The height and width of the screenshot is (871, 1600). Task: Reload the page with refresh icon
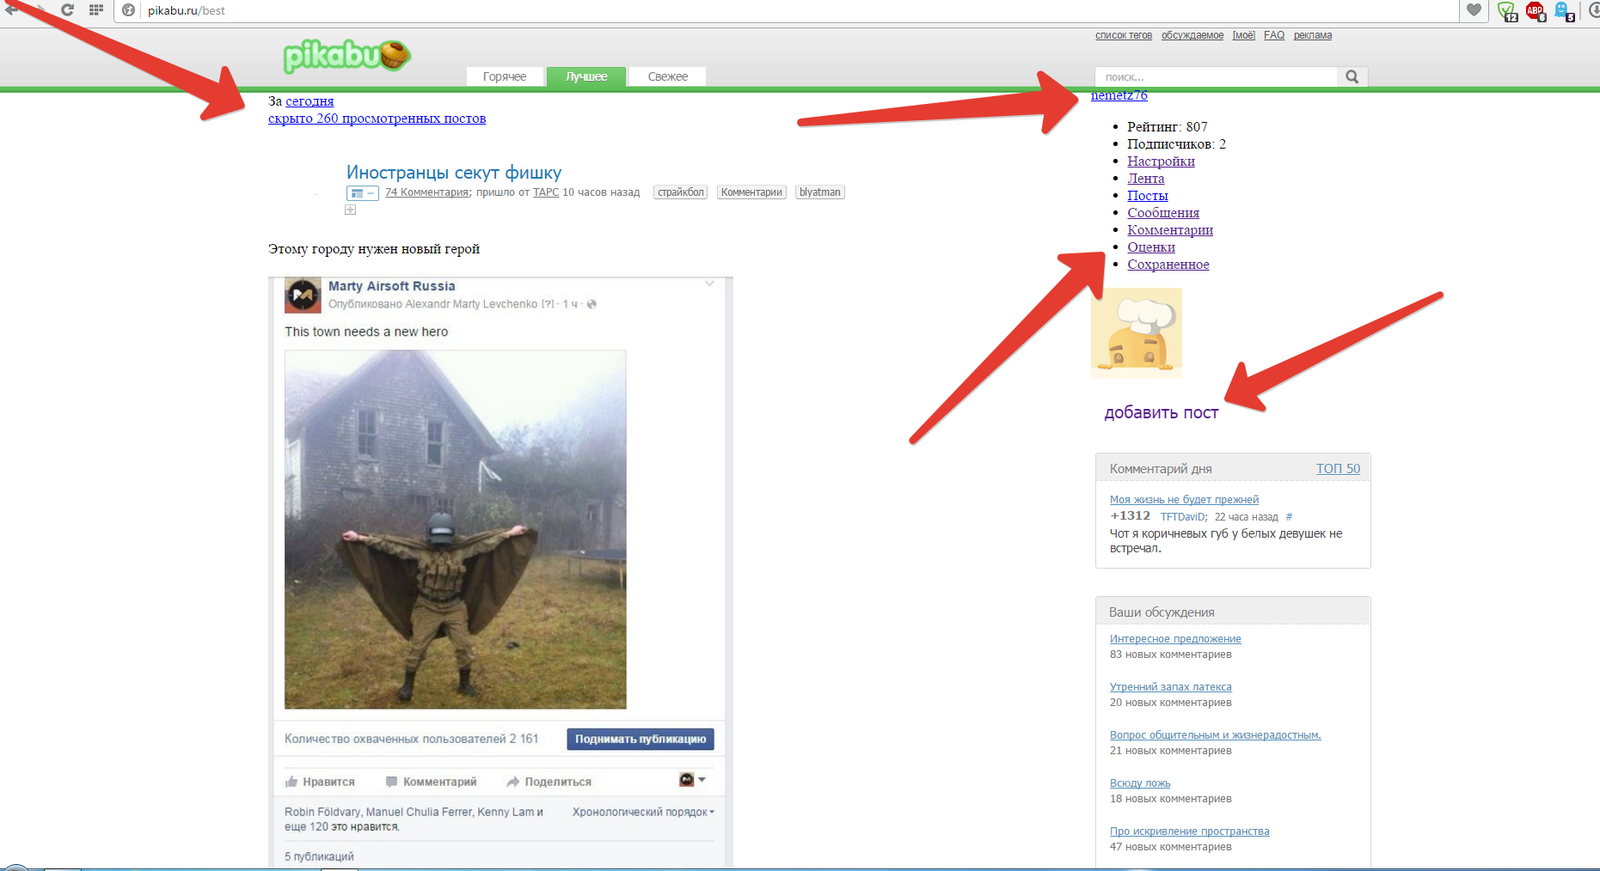tap(67, 10)
